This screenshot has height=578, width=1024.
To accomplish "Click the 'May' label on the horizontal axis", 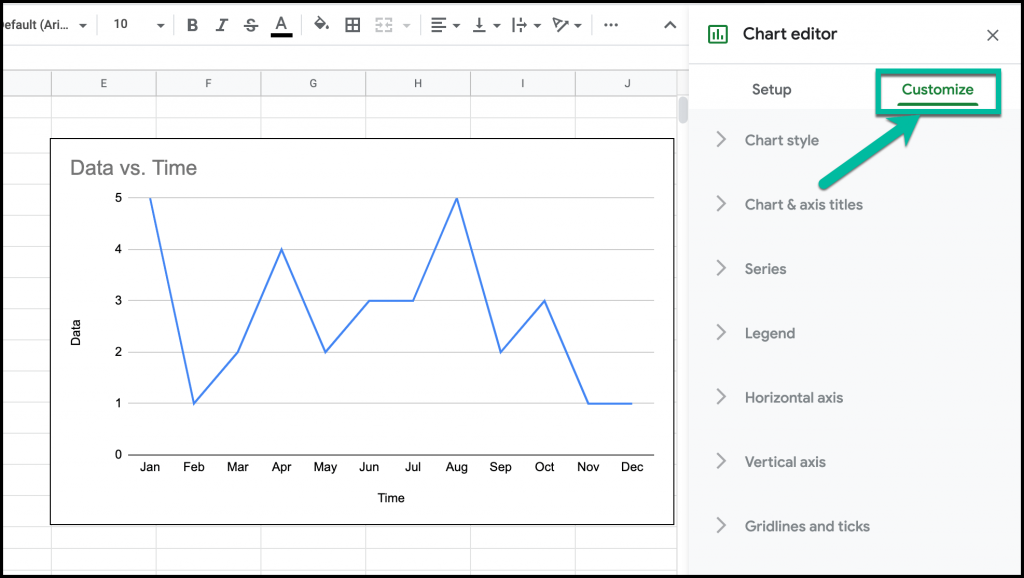I will pyautogui.click(x=325, y=467).
